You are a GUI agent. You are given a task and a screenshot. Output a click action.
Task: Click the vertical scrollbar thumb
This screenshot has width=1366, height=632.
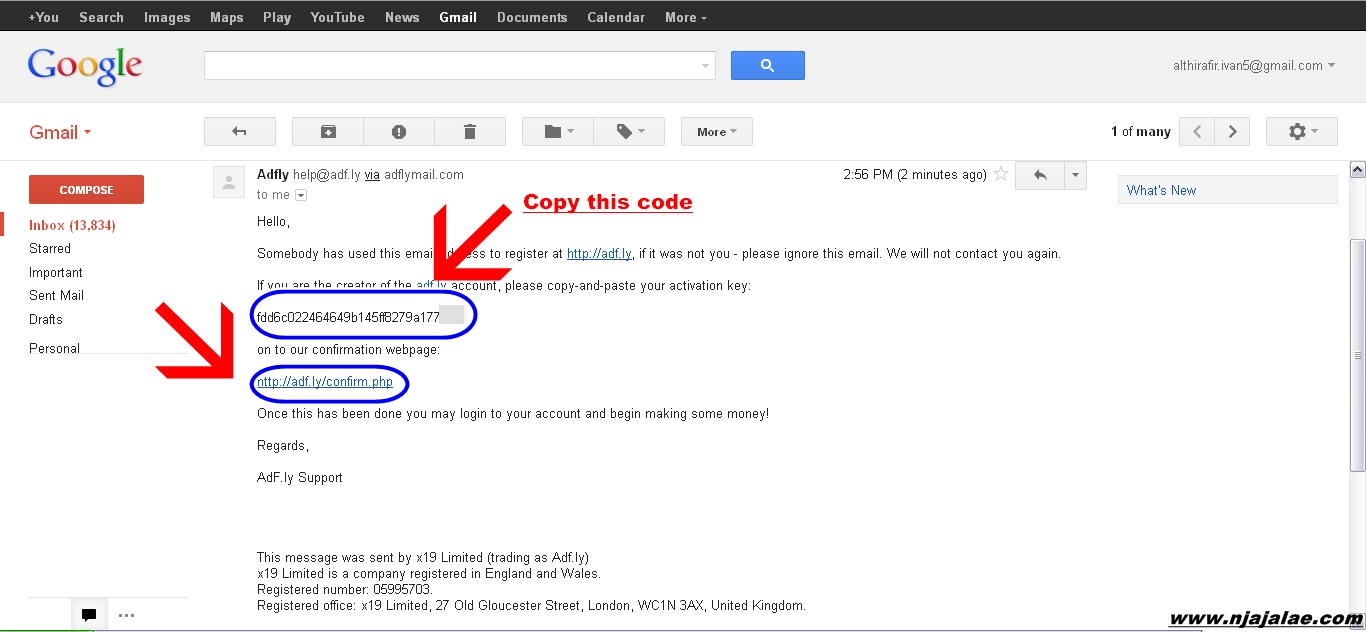click(1357, 355)
